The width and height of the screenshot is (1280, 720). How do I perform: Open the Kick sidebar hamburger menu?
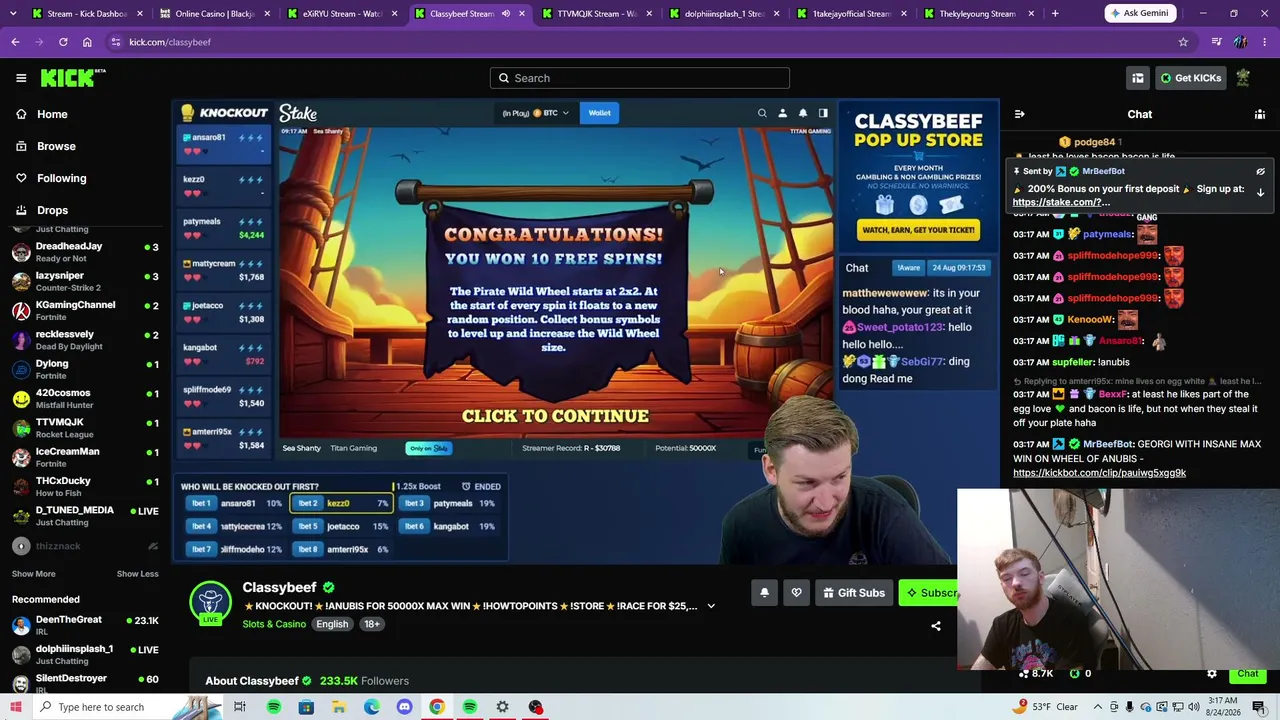(21, 78)
